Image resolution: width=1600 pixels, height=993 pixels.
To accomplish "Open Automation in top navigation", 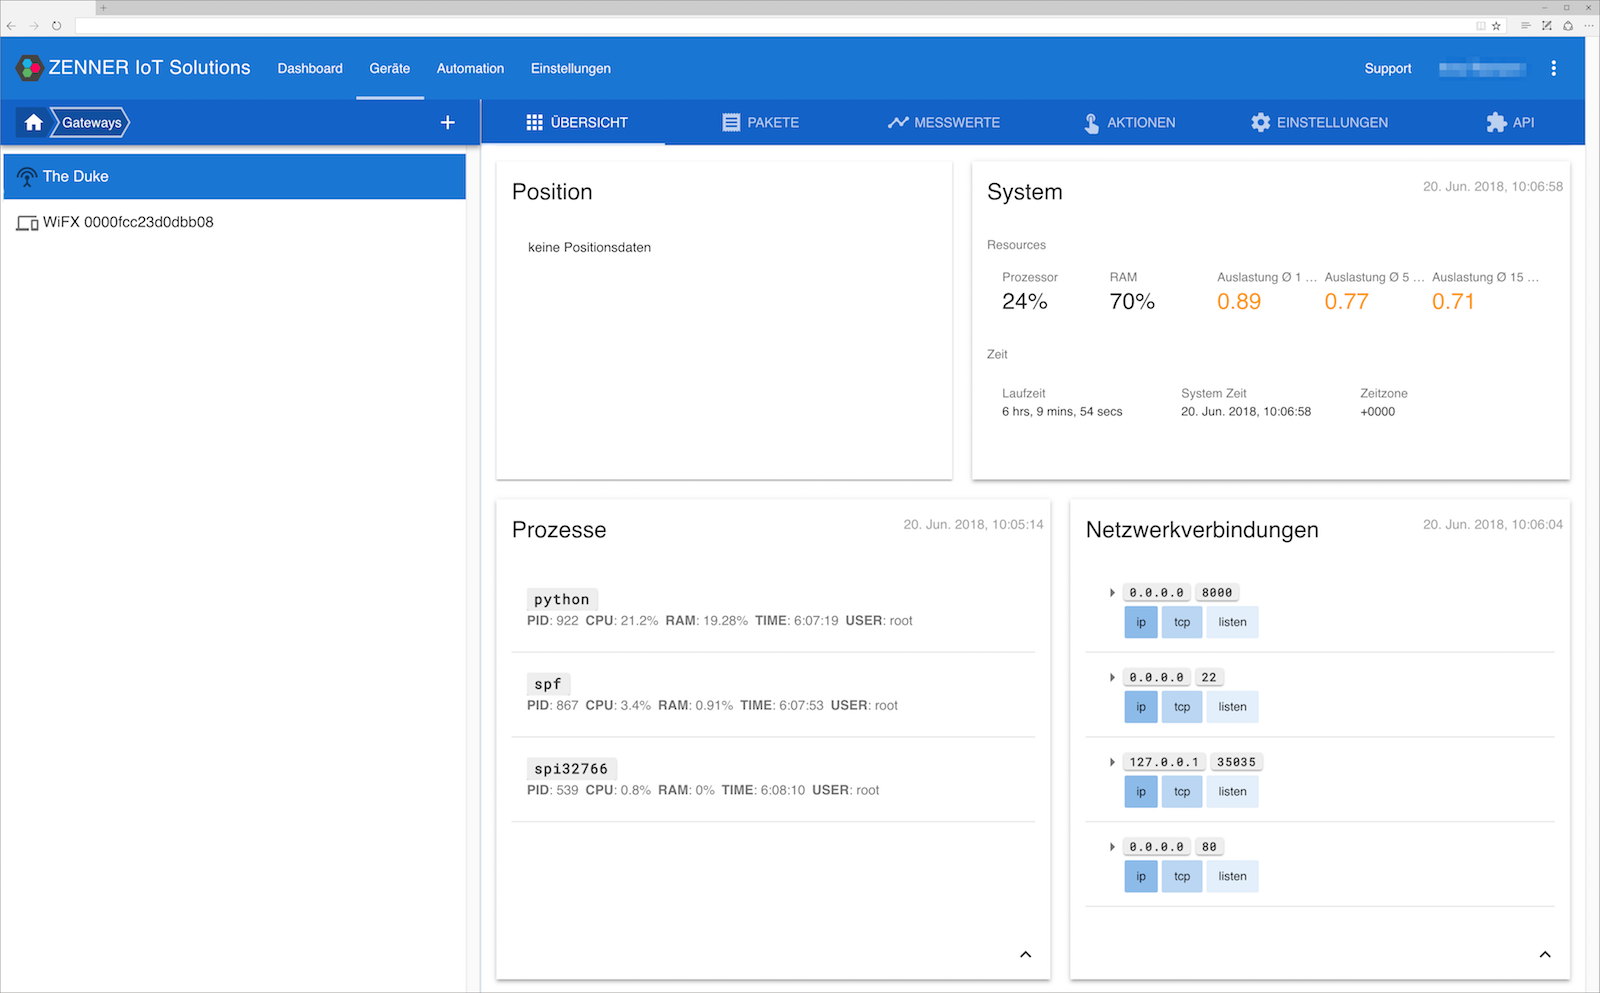I will pos(470,68).
